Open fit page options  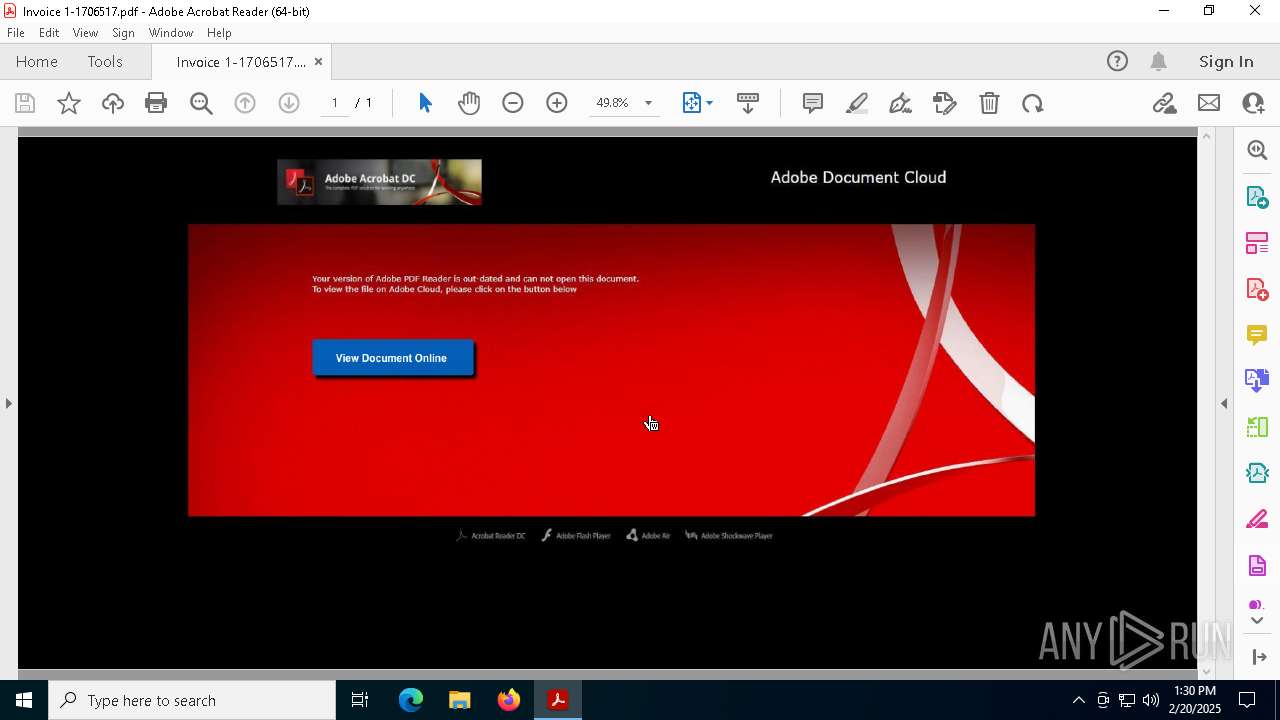point(697,103)
